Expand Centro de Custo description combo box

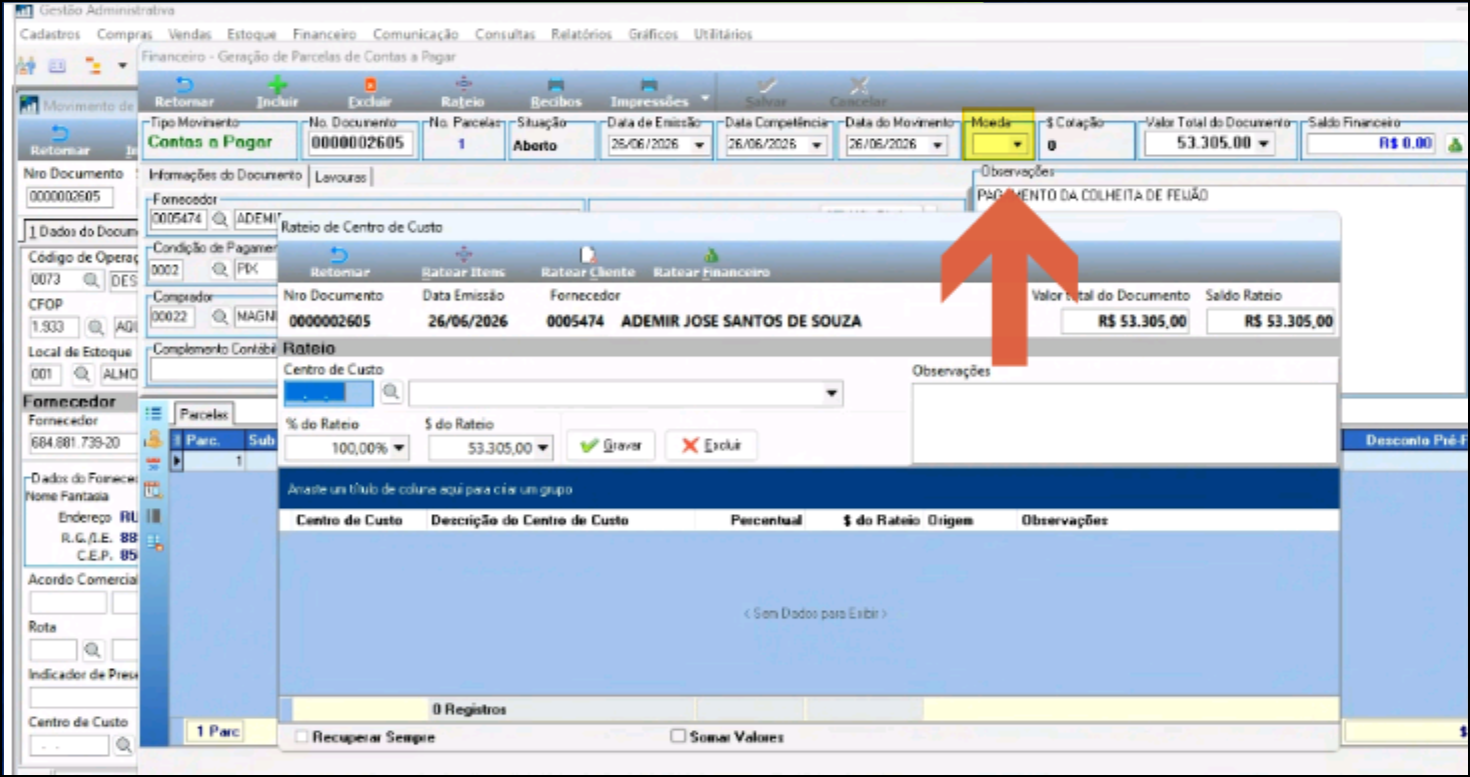(x=832, y=394)
